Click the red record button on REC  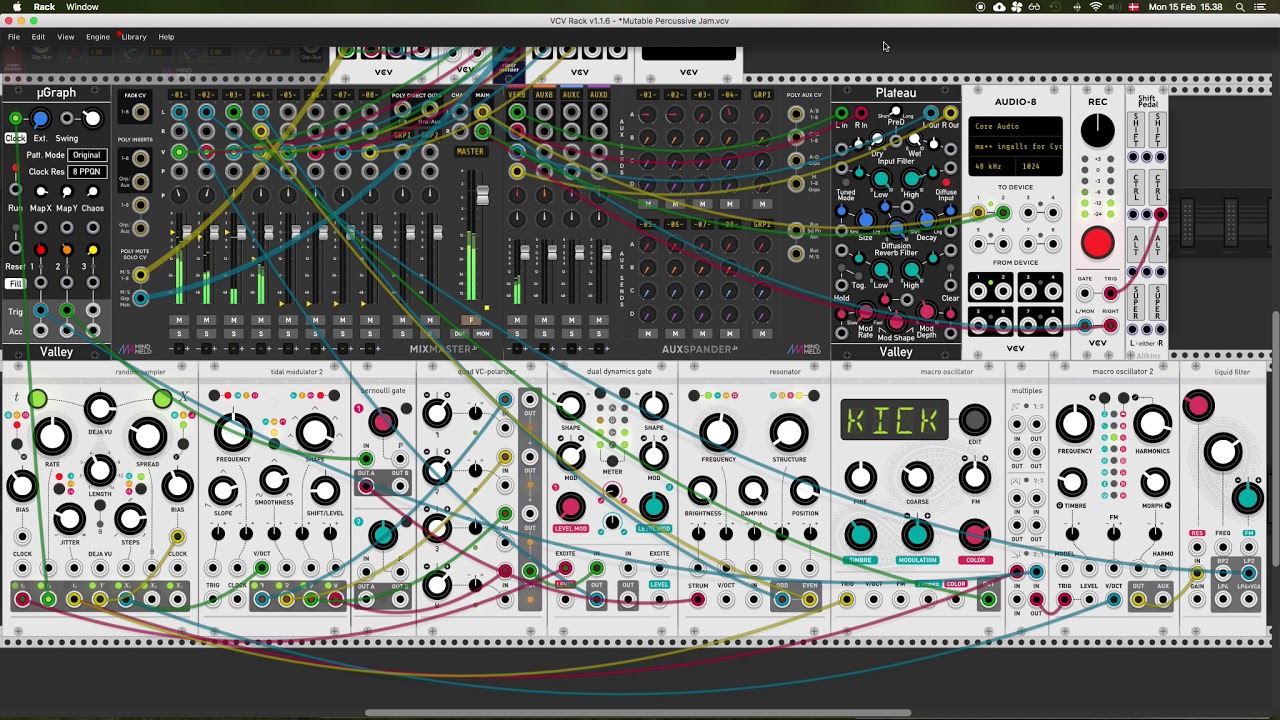1097,242
